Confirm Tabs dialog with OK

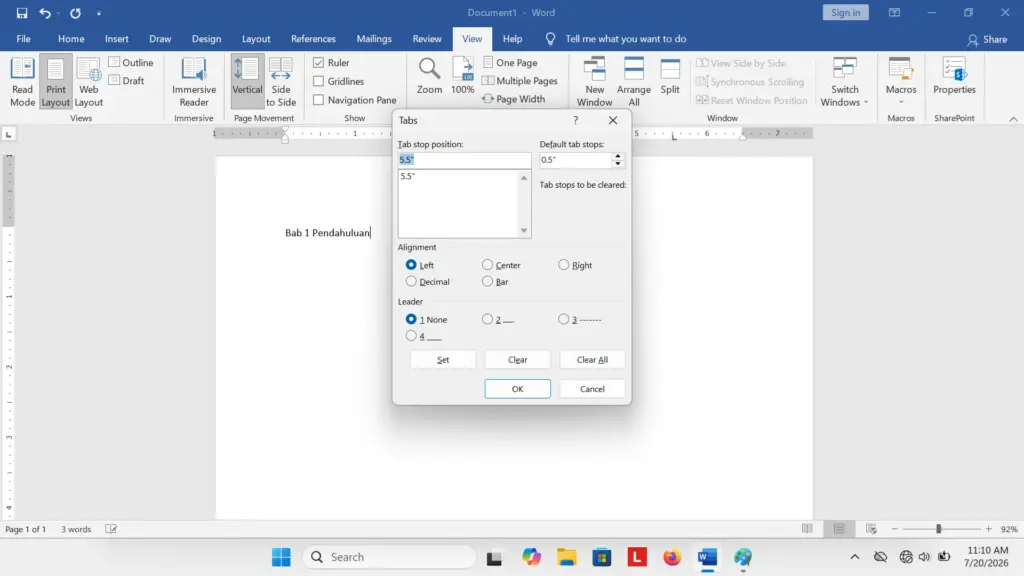coord(517,389)
